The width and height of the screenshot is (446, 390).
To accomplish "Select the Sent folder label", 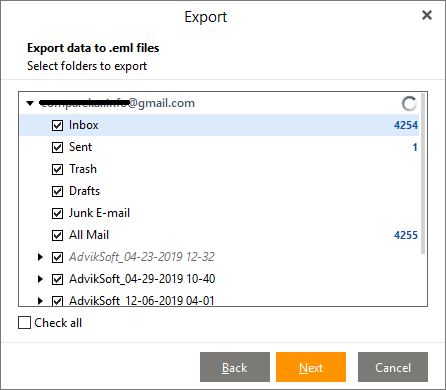I will coord(80,147).
